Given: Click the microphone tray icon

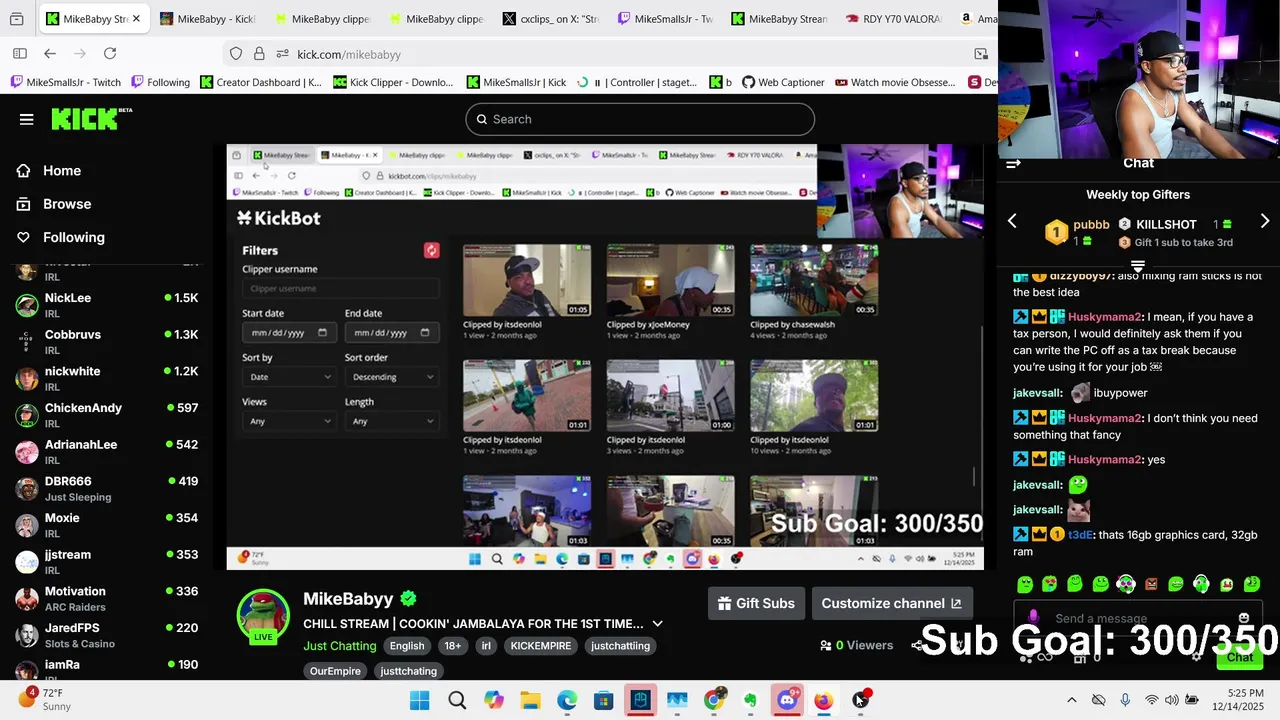Looking at the screenshot, I should pos(1125,700).
